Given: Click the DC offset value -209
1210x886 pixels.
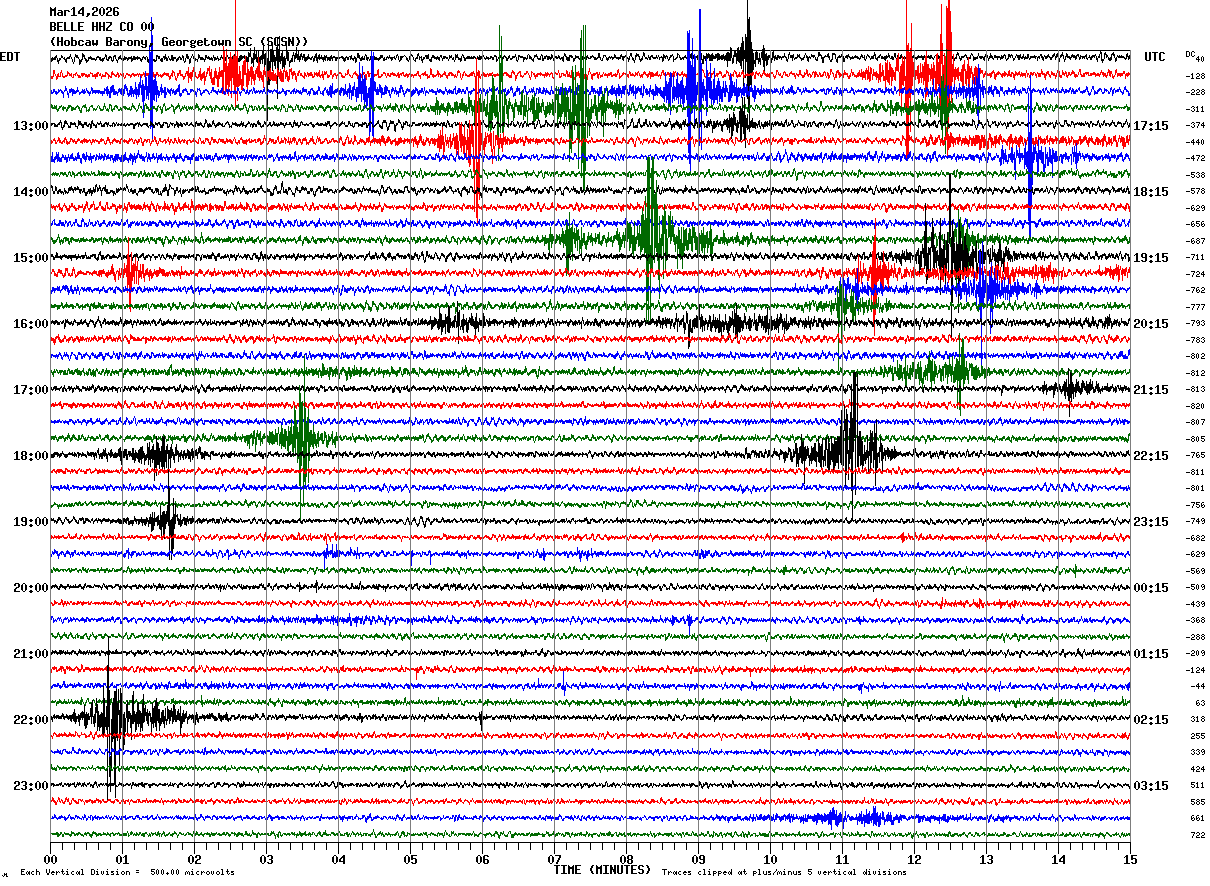Looking at the screenshot, I should tap(1195, 653).
